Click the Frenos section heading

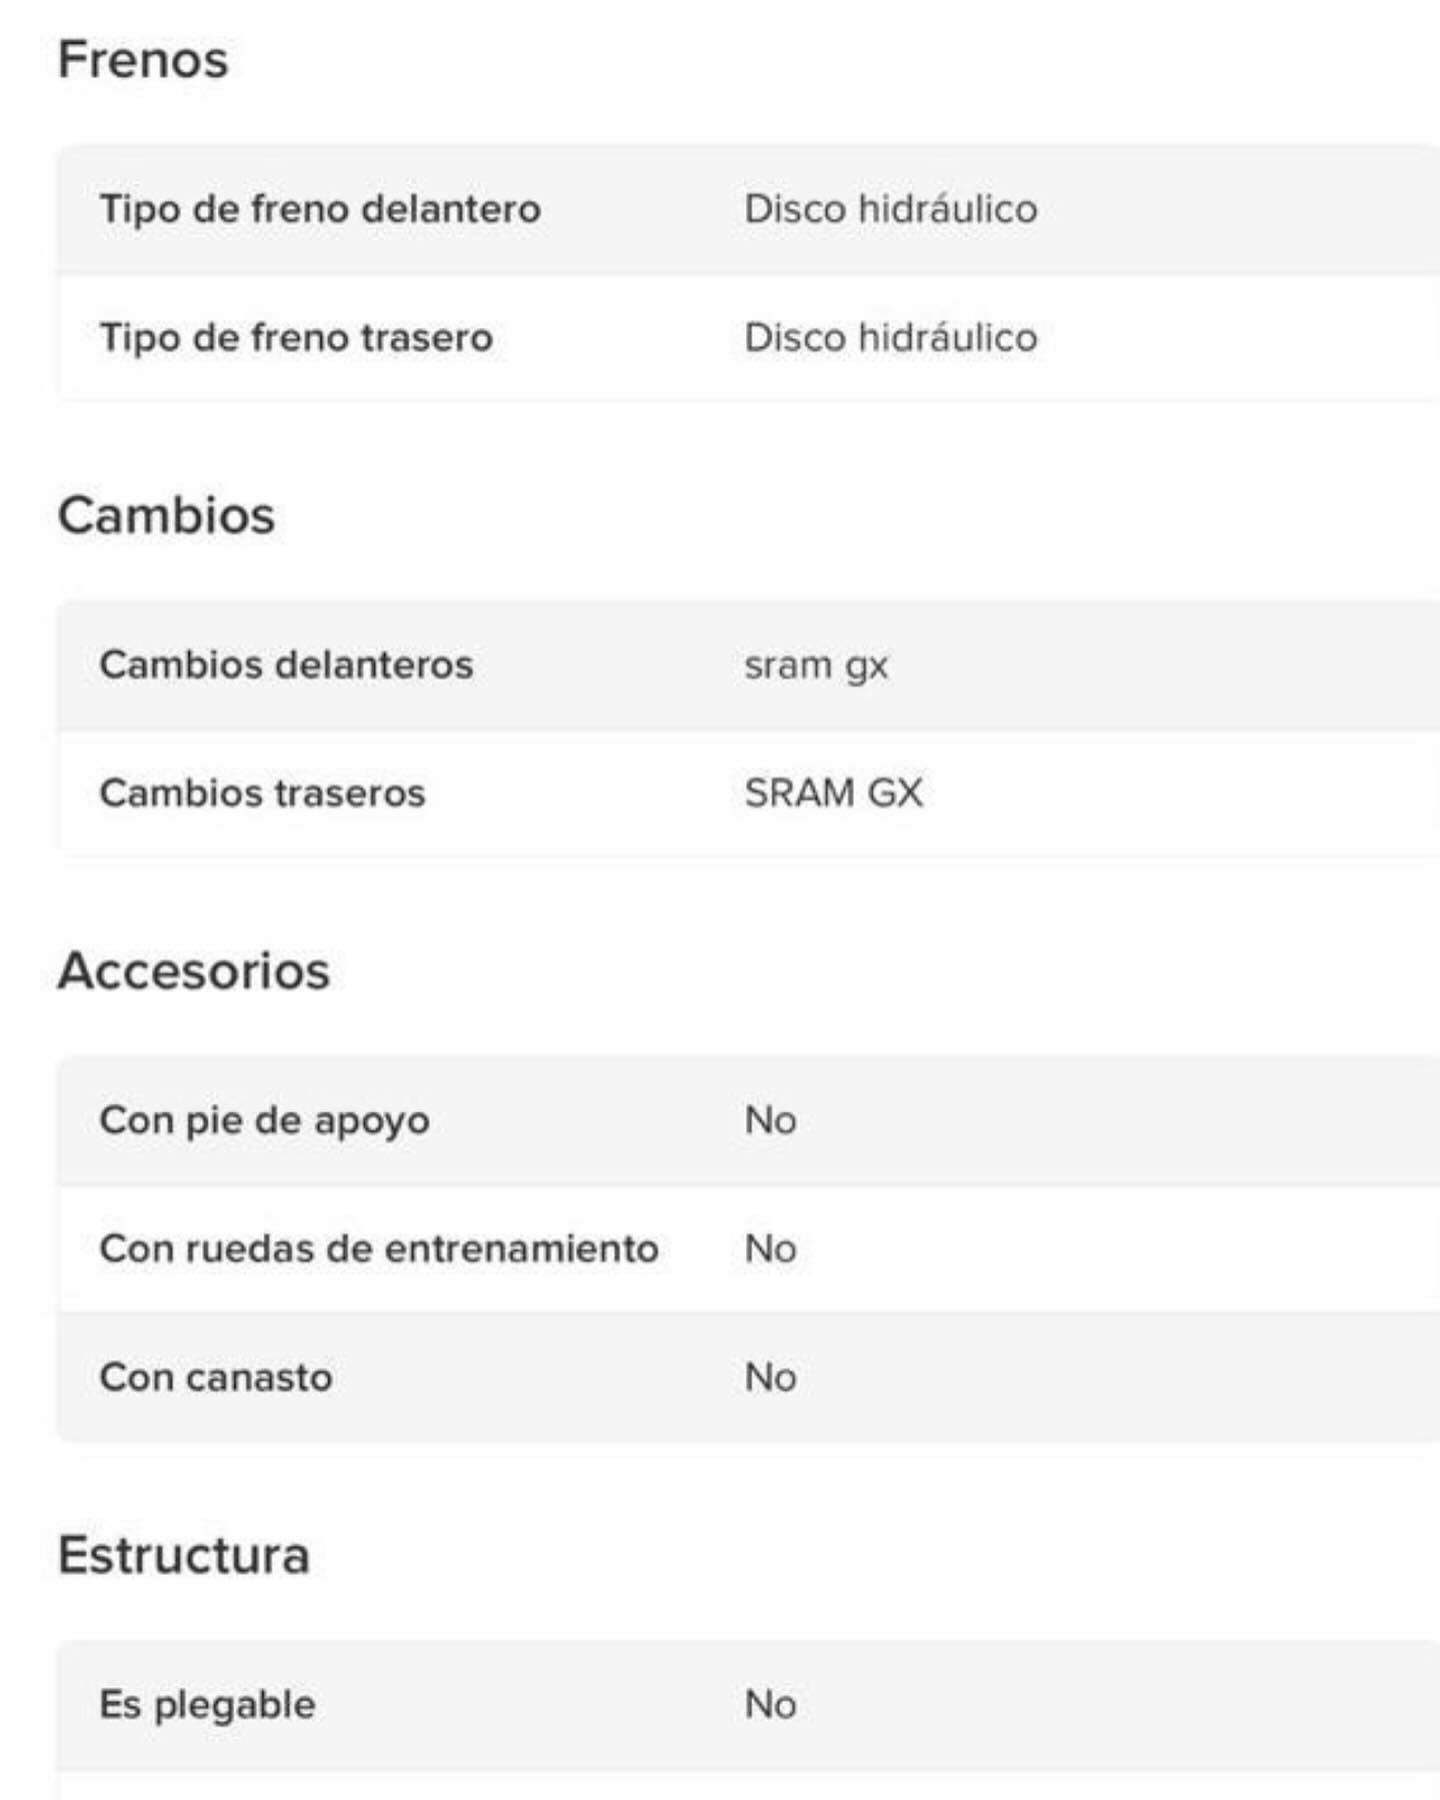(143, 59)
